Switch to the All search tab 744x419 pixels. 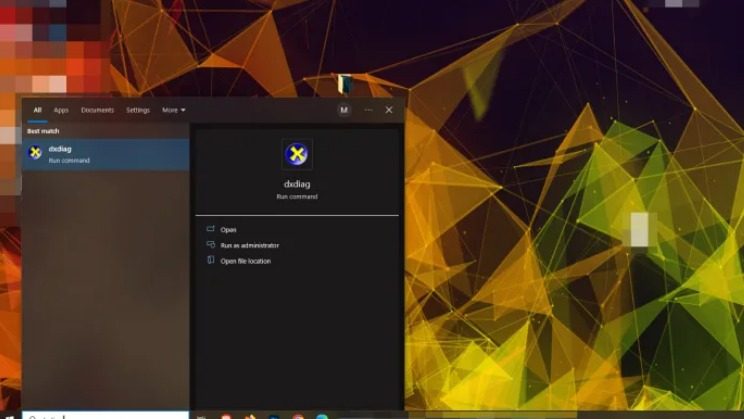pyautogui.click(x=38, y=110)
